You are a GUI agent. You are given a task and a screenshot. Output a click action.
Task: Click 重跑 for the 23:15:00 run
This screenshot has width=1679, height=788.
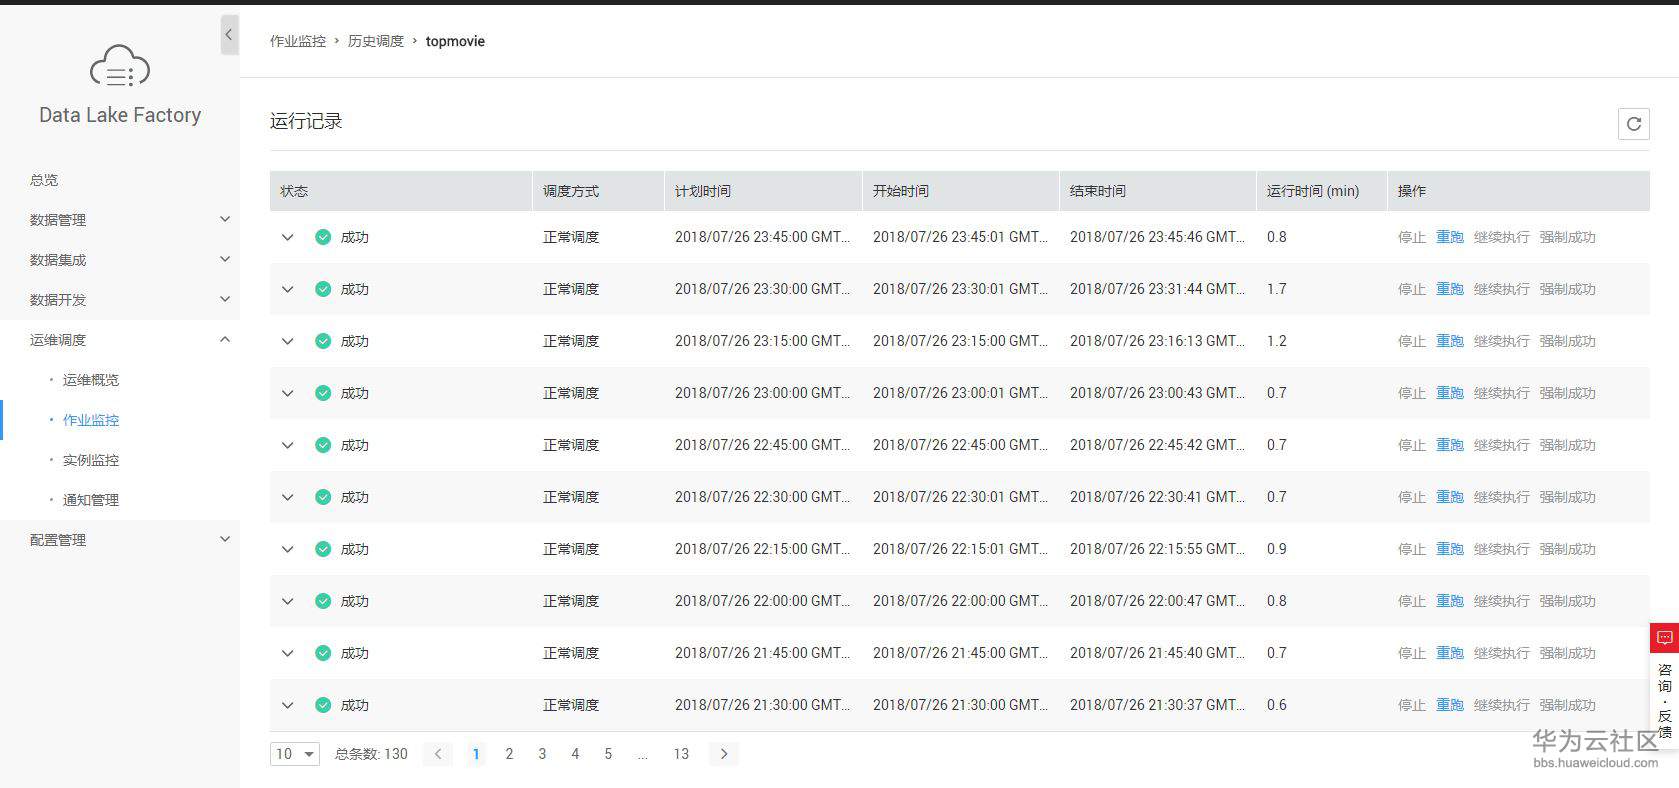tap(1450, 341)
